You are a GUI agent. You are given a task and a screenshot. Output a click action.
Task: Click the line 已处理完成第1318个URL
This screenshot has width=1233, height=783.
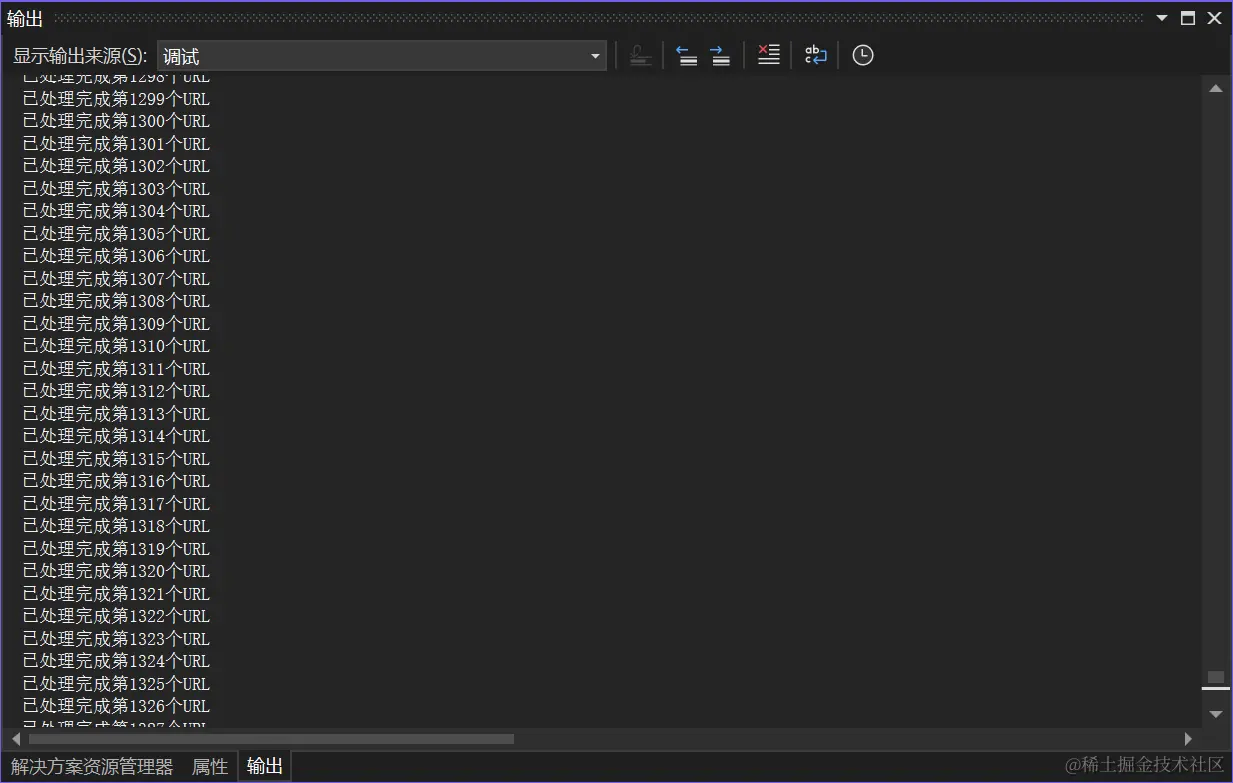116,526
